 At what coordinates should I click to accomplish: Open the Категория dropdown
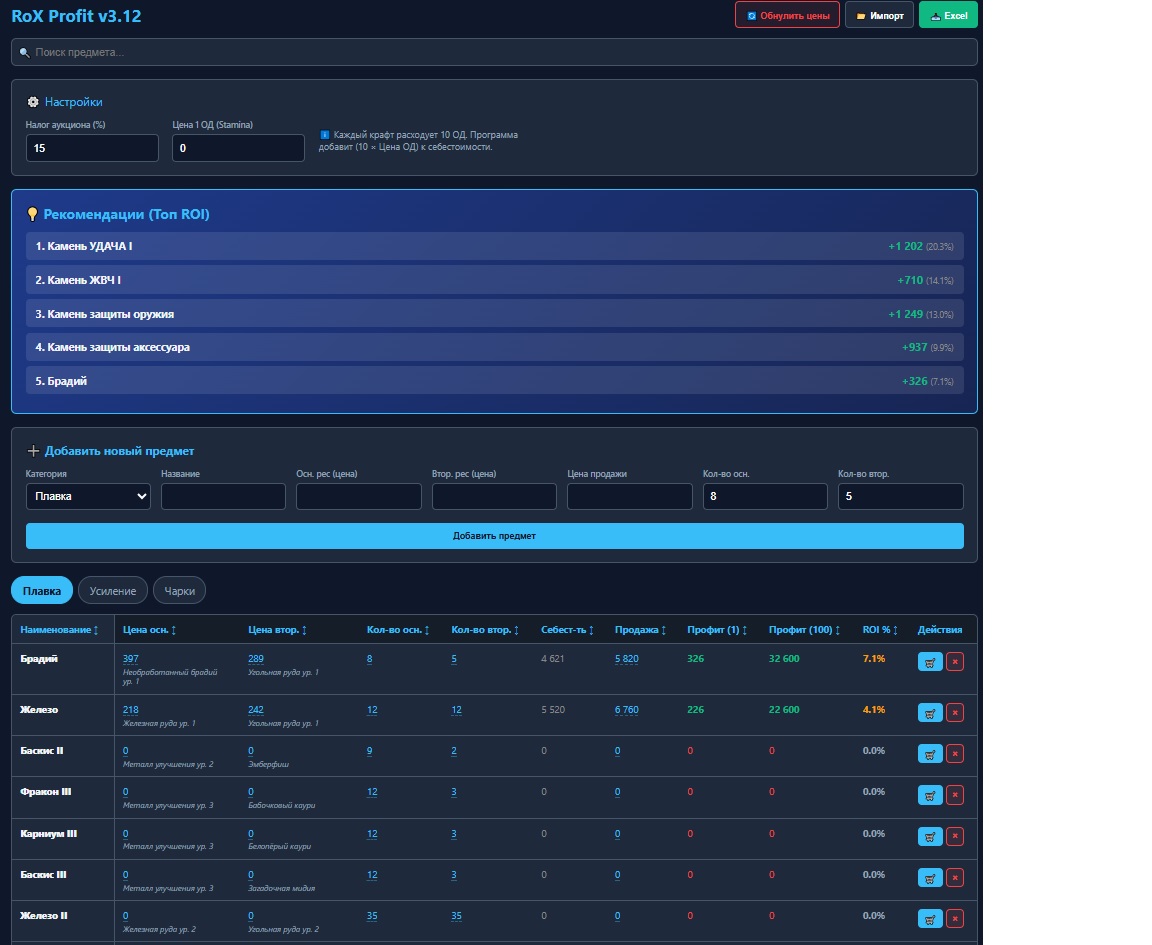[88, 496]
